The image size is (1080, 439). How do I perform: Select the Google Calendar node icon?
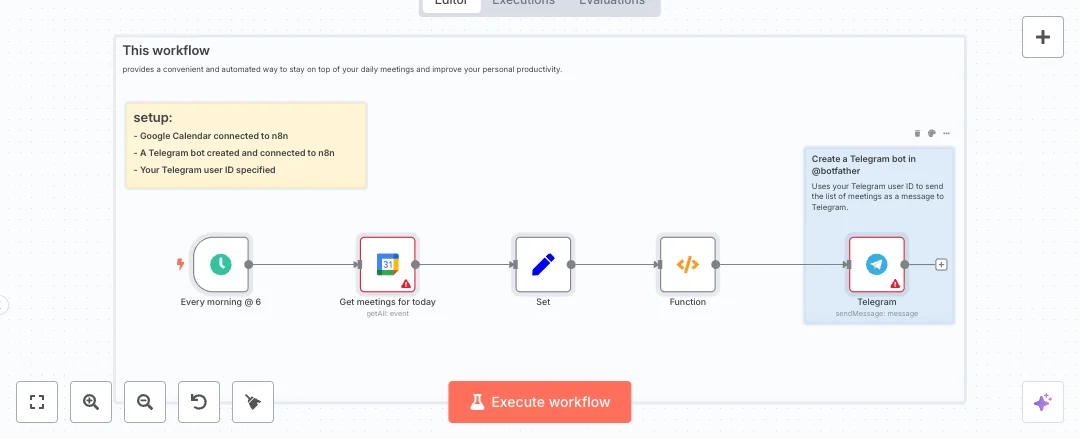click(x=387, y=265)
